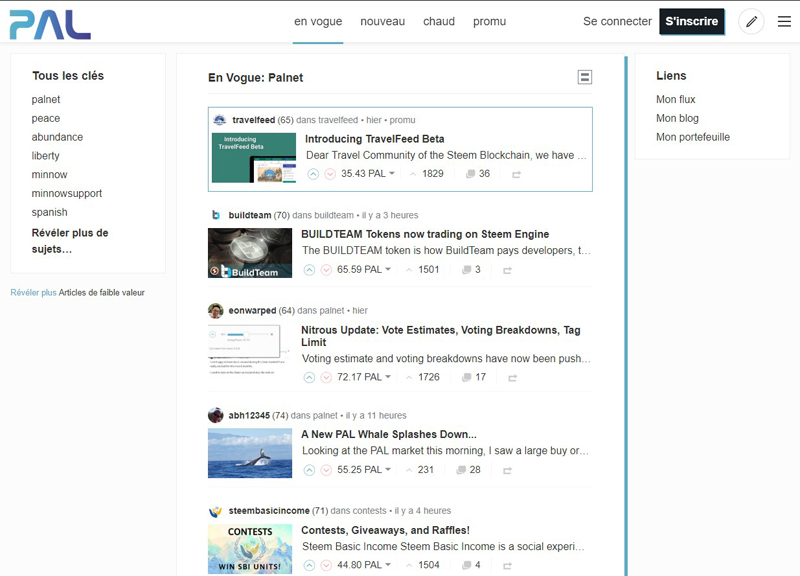Switch to the nouveau tab
The image size is (800, 576).
[382, 21]
